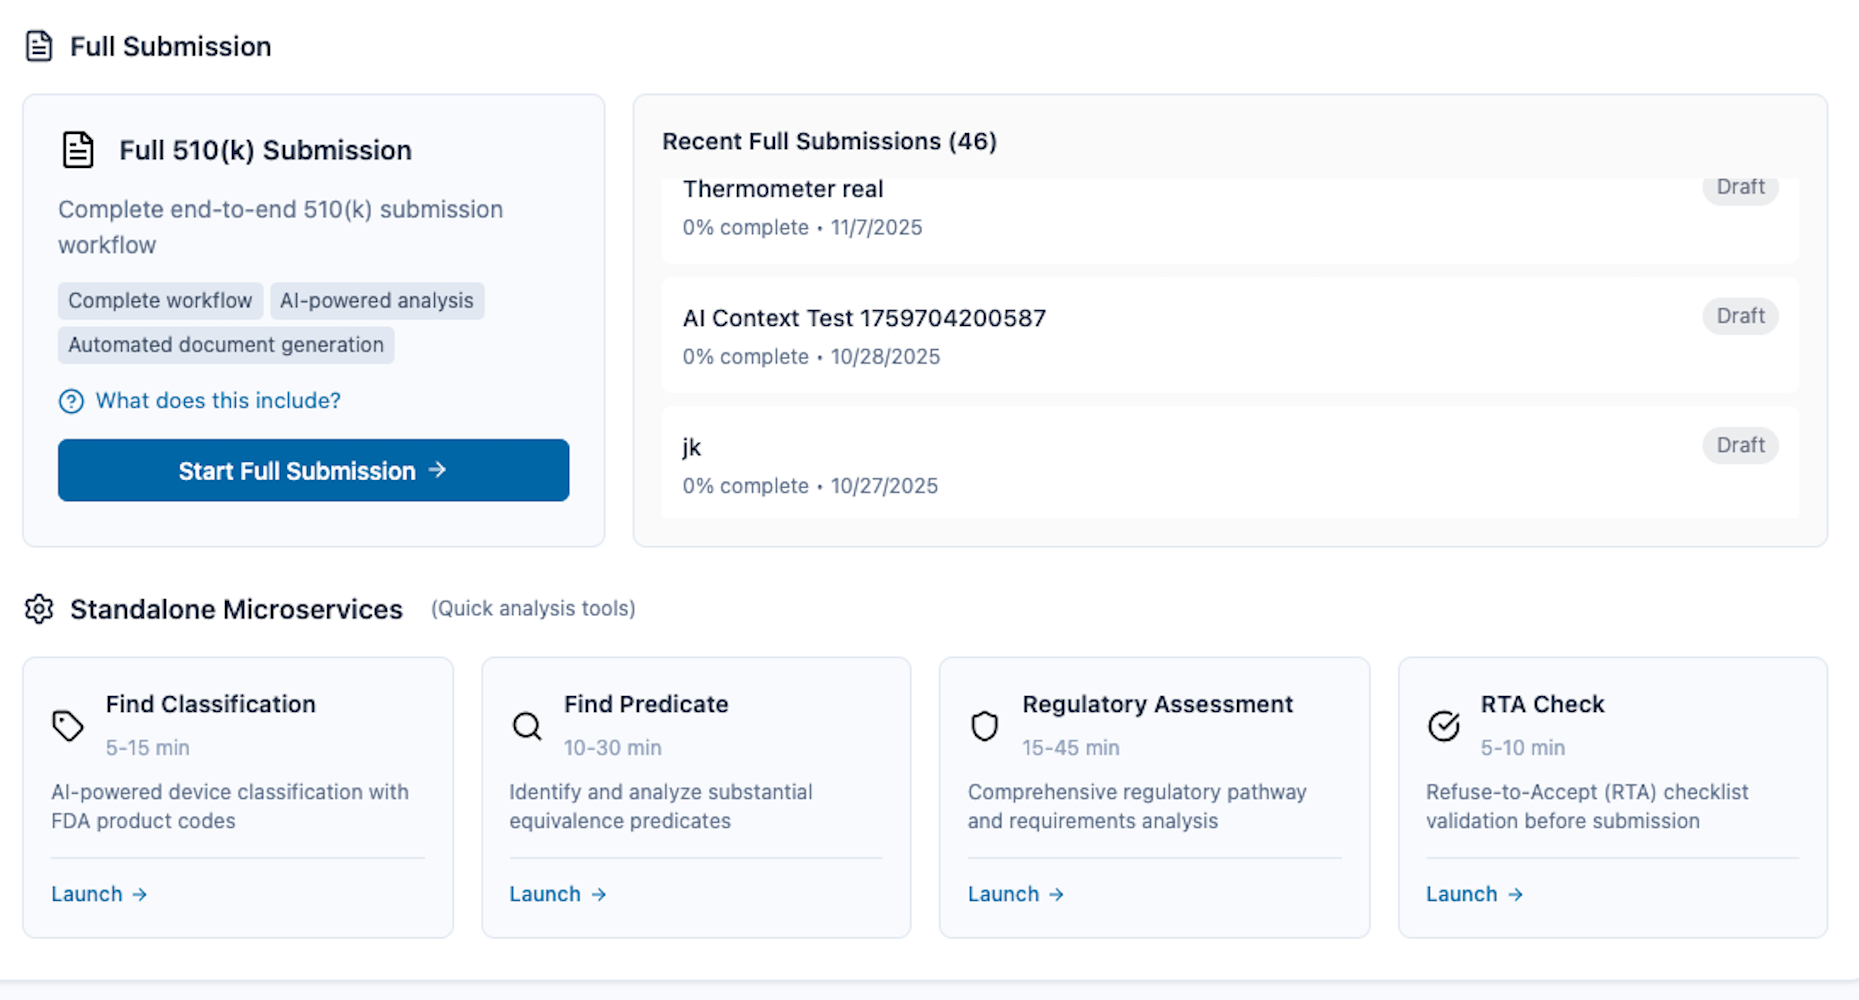This screenshot has height=1000, width=1859.
Task: Click the document icon beside Full Submission heading
Action: (x=39, y=45)
